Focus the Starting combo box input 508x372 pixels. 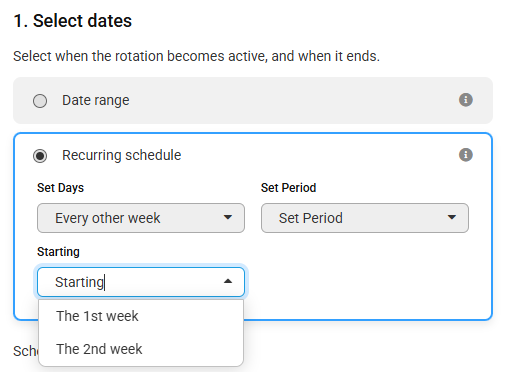[x=141, y=282]
